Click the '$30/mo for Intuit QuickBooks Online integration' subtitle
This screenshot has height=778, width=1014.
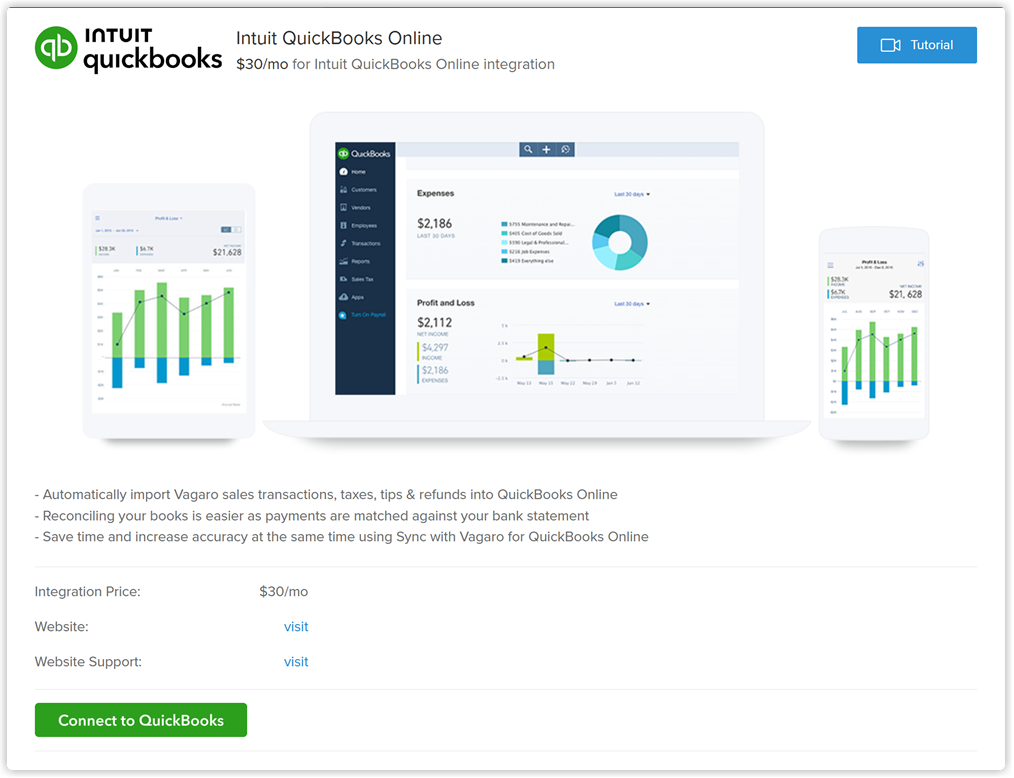coord(395,64)
